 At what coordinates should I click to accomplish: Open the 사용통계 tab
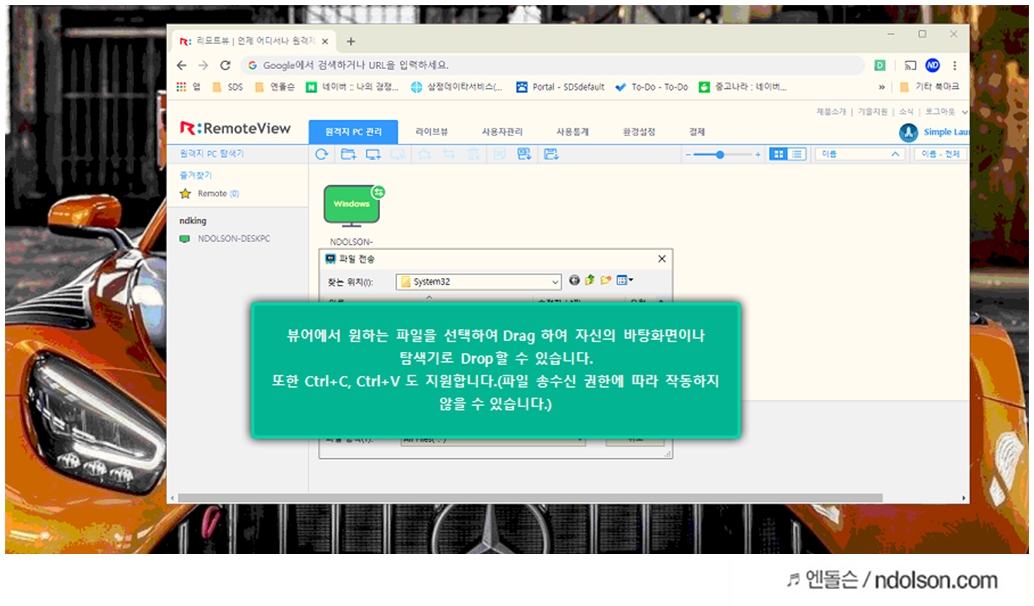[x=572, y=132]
